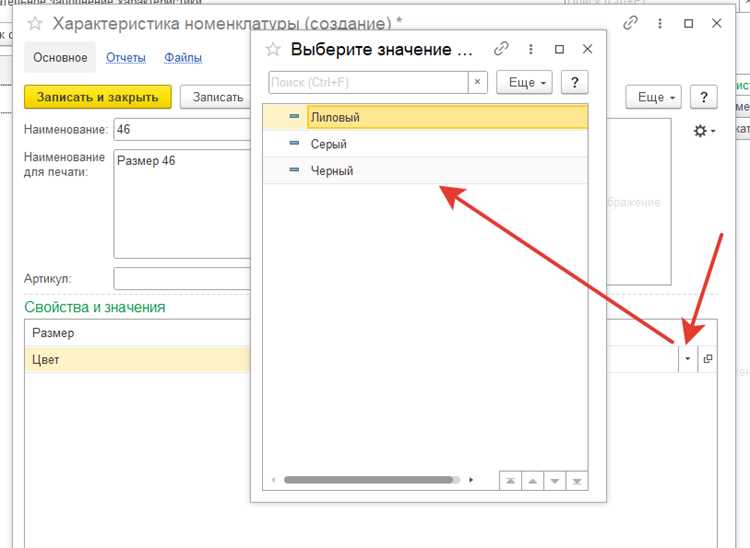Screen dimensions: 750x548
Task: Click Наименование для печати text area
Action: click(x=182, y=204)
